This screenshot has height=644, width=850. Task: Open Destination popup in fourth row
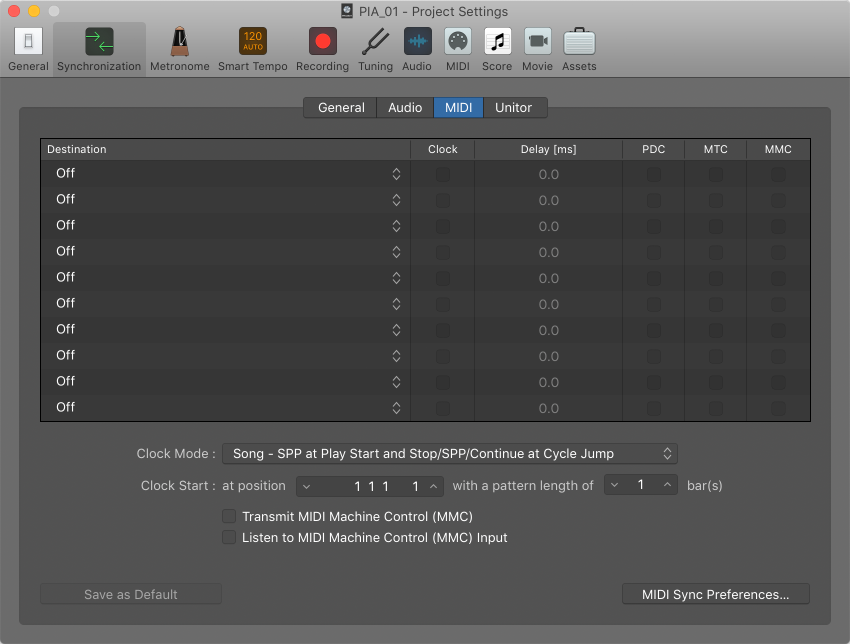[x=226, y=252]
